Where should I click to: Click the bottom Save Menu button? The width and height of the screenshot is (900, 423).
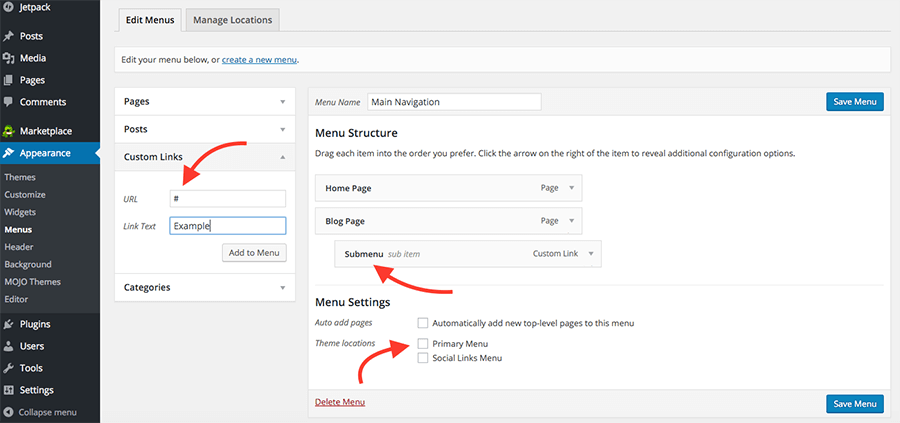pos(855,403)
